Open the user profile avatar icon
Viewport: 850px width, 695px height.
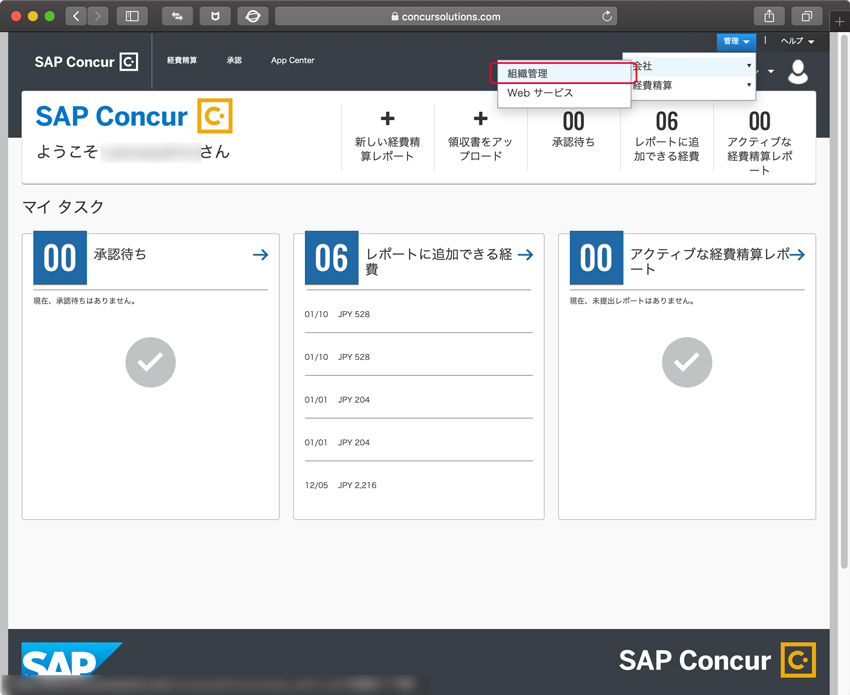point(798,72)
